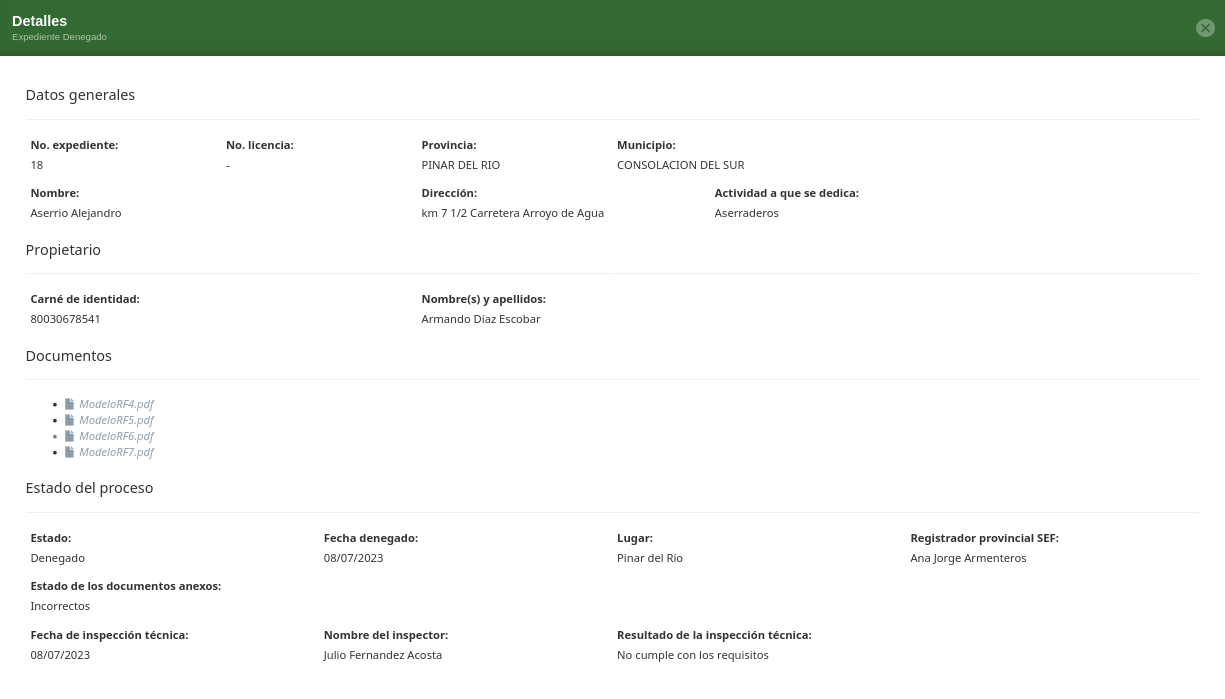Select registrar name Ana Jorge Armenteros
The height and width of the screenshot is (699, 1225).
tap(967, 558)
